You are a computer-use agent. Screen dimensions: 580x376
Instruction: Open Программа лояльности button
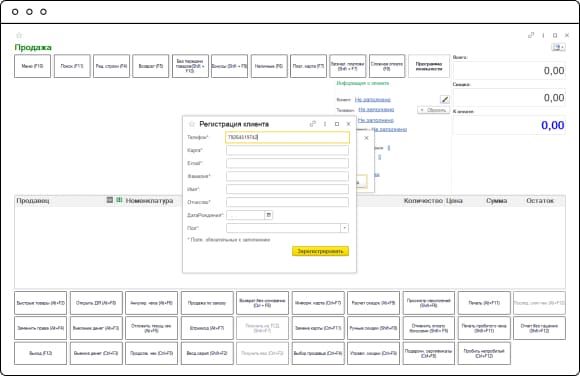tap(429, 66)
